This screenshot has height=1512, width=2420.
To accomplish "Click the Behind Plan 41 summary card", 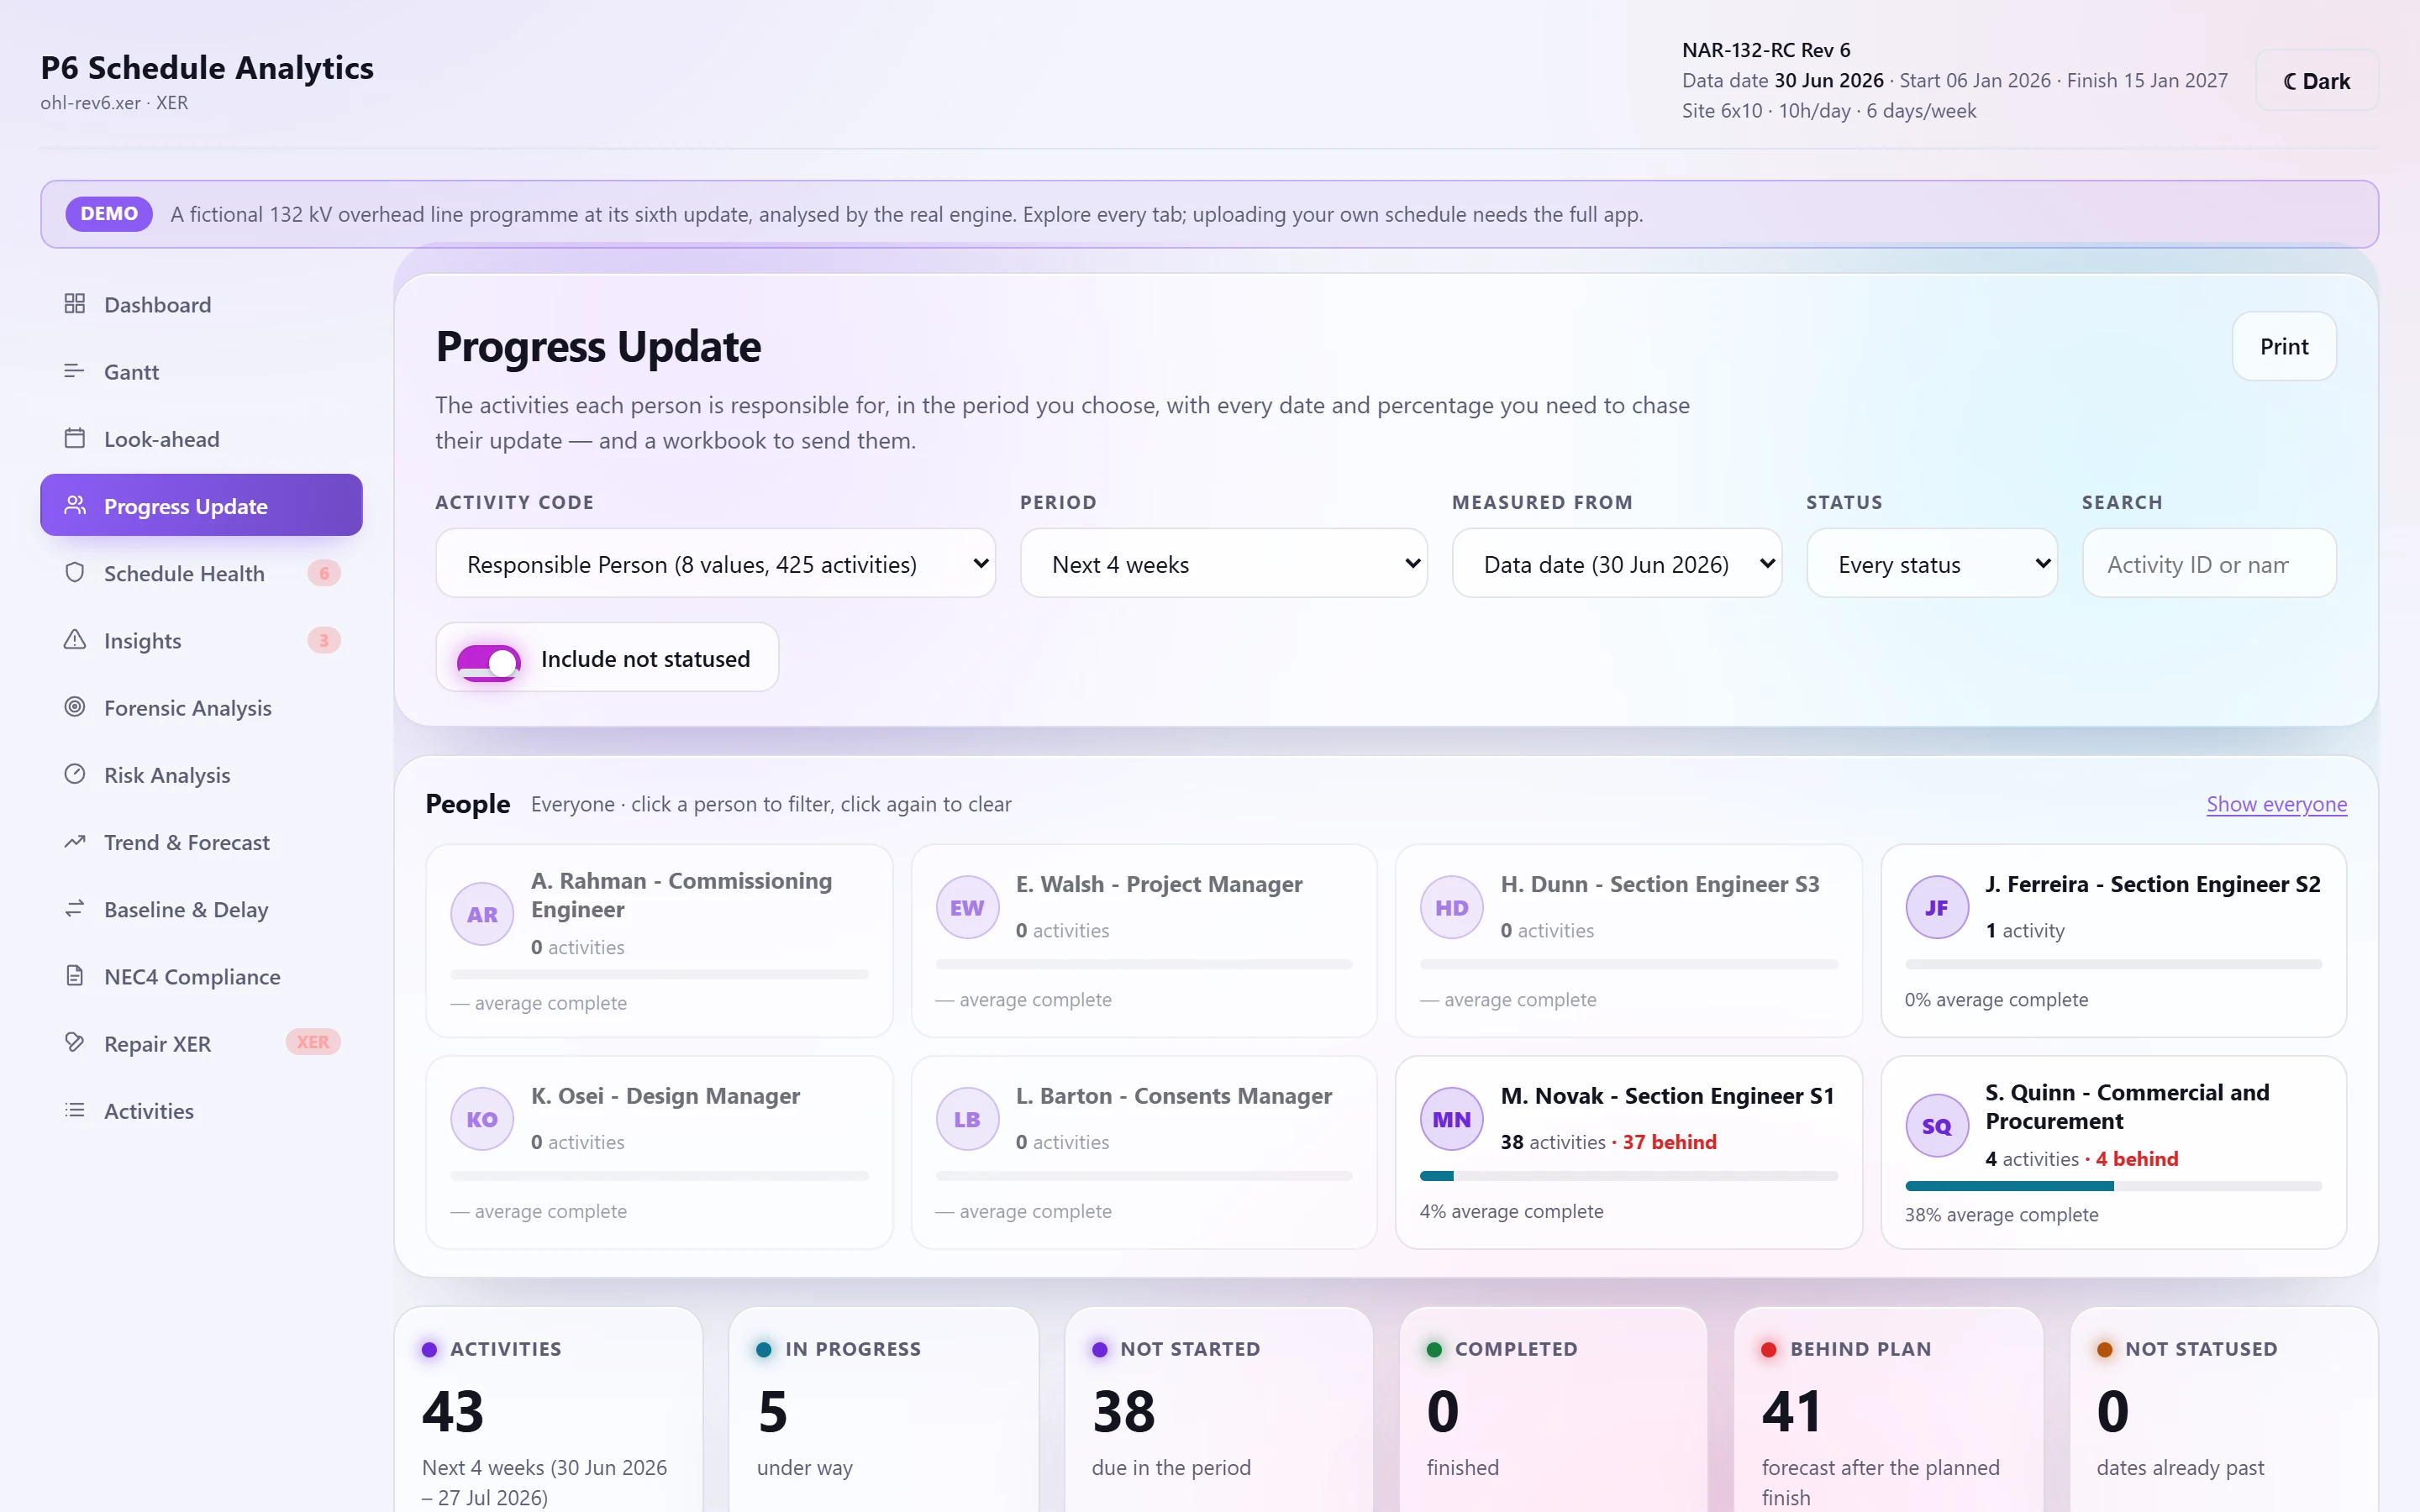I will [x=1888, y=1410].
